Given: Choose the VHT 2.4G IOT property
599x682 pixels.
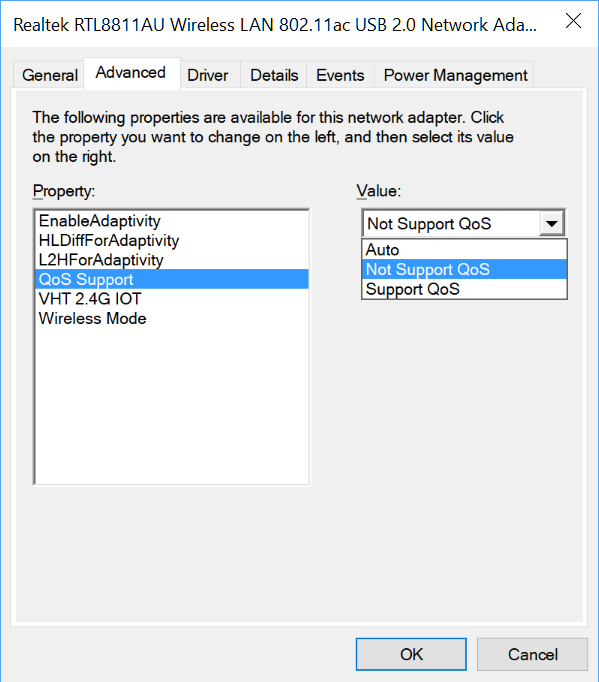Looking at the screenshot, I should (x=172, y=299).
